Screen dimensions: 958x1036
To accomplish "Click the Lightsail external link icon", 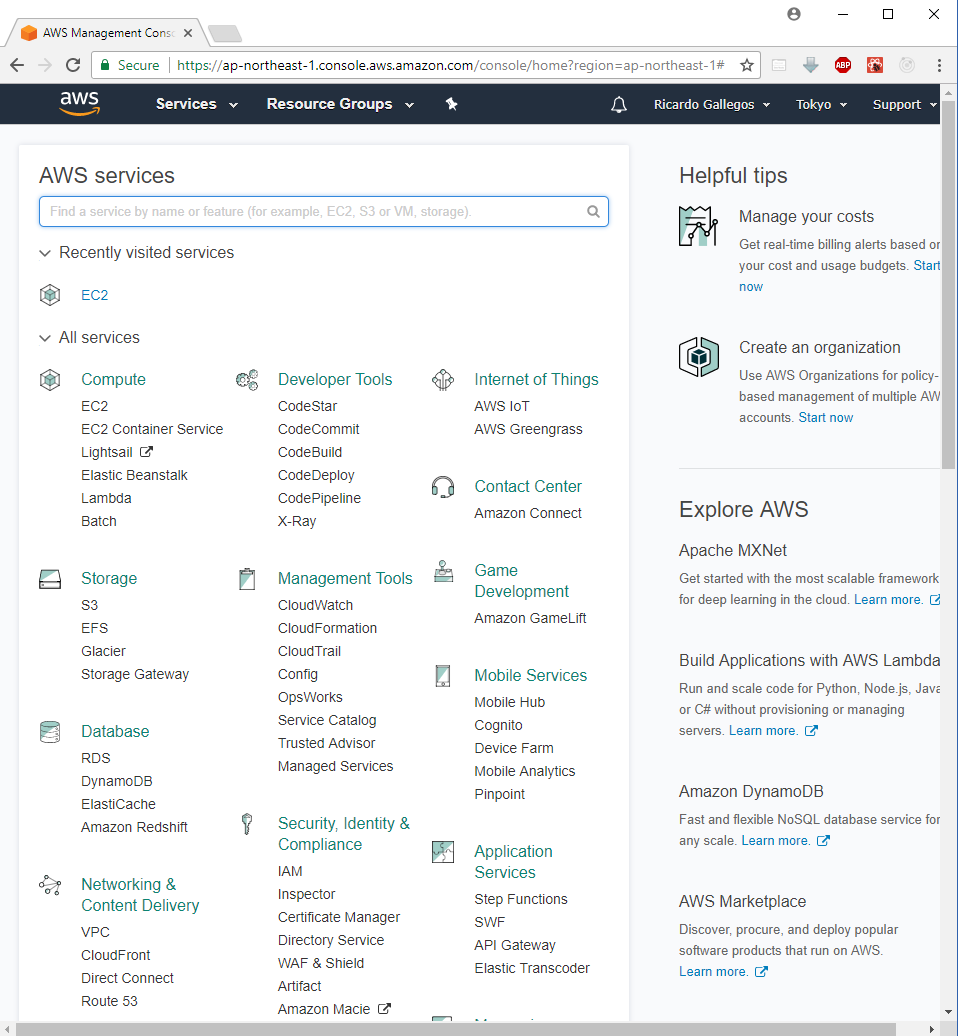I will tap(146, 452).
